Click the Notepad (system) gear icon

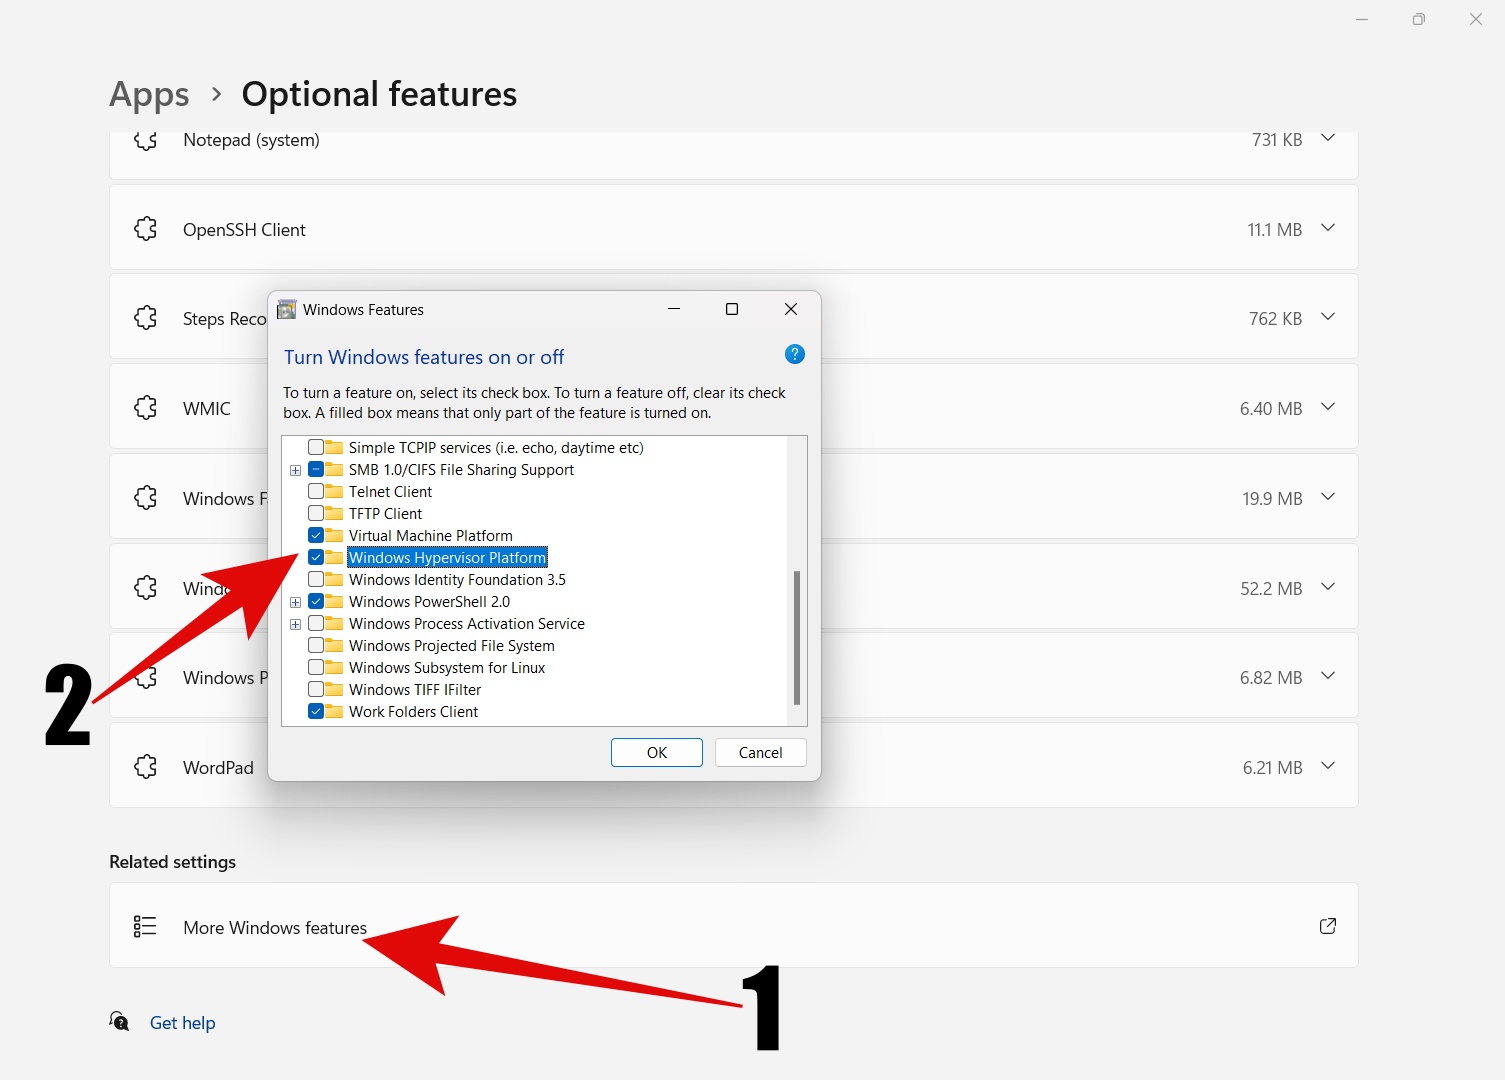click(146, 140)
